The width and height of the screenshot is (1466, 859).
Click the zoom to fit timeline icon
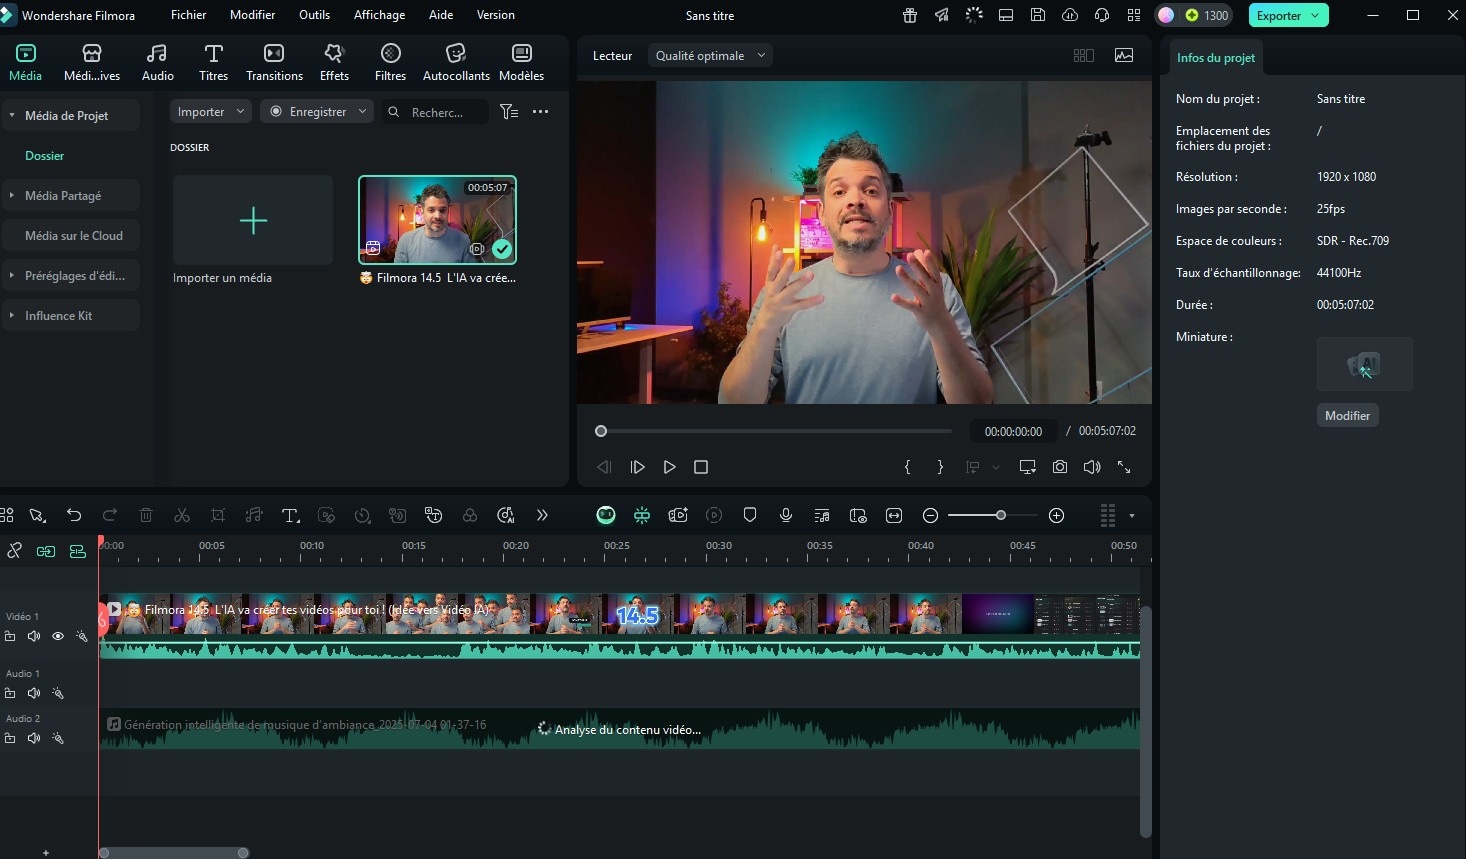pyautogui.click(x=894, y=515)
